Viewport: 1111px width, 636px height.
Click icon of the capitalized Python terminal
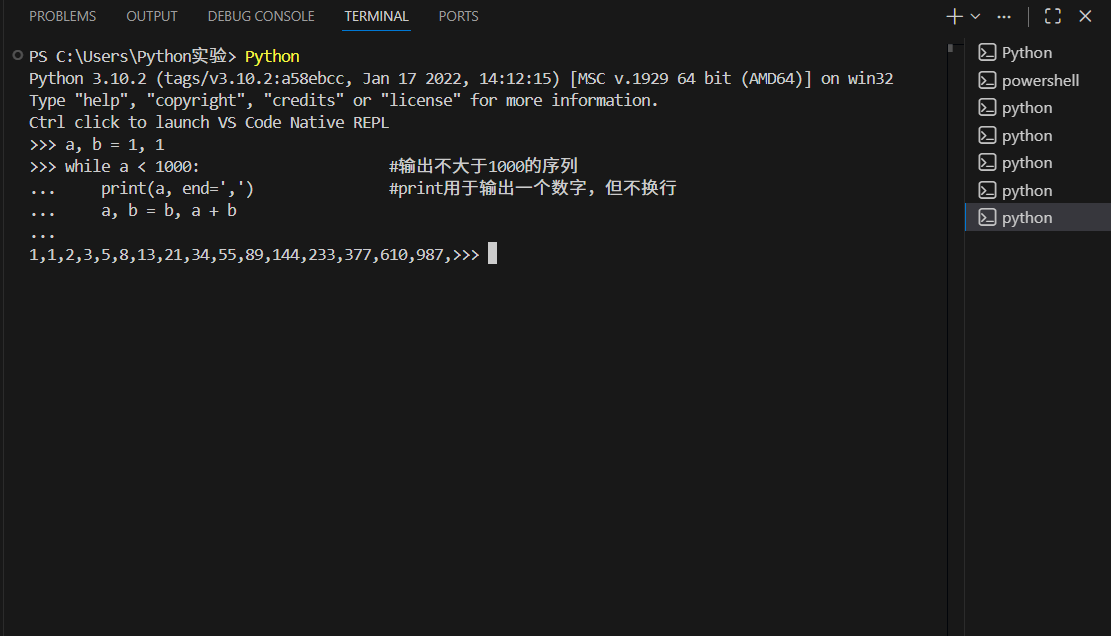(987, 52)
